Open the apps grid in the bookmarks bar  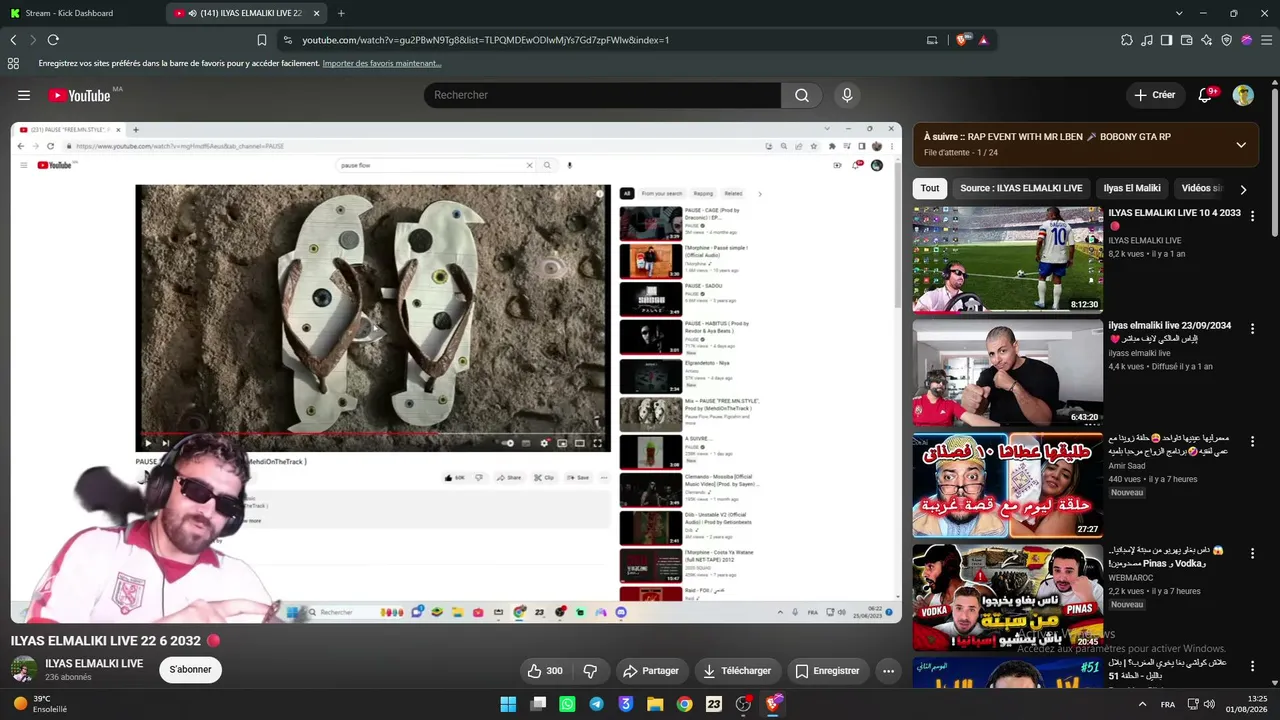tap(13, 63)
